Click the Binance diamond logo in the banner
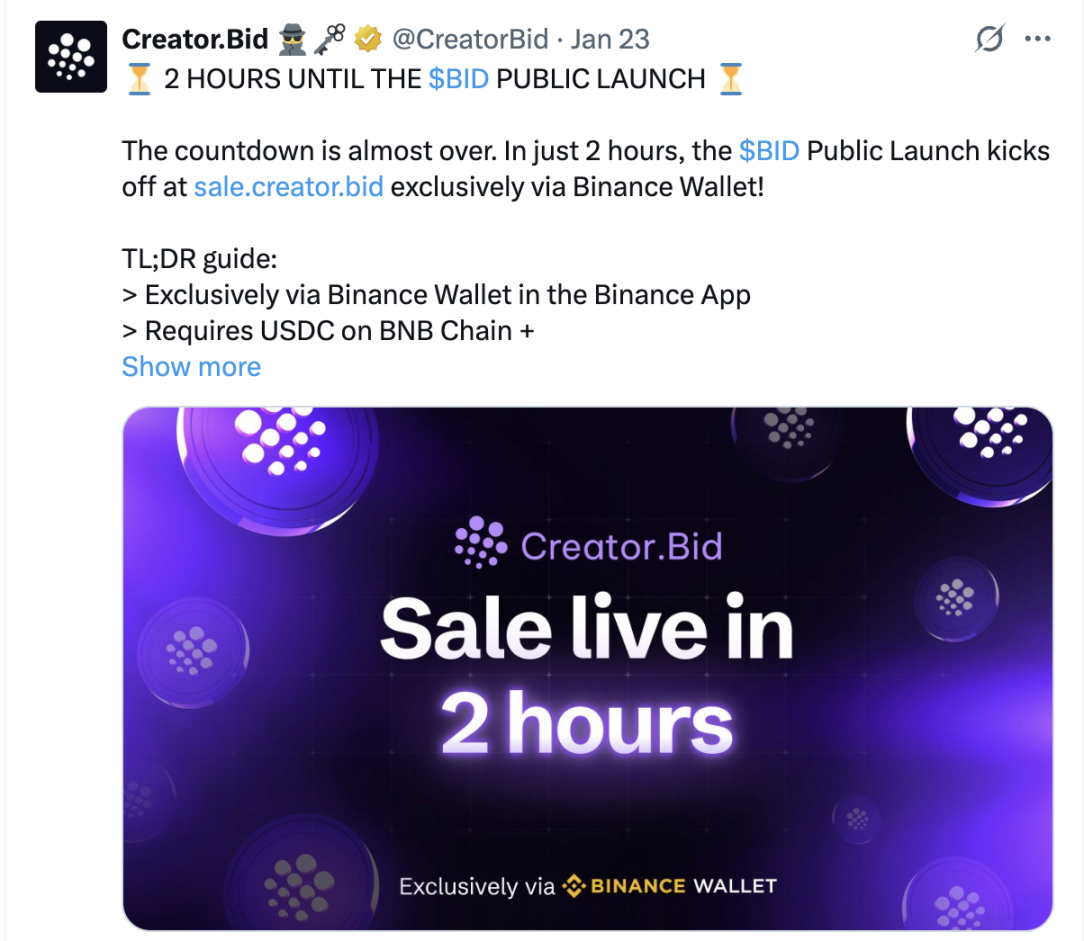This screenshot has width=1084, height=941. [575, 885]
